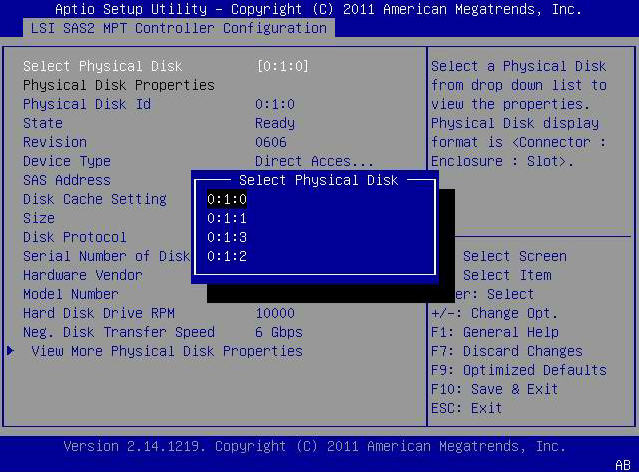The width and height of the screenshot is (639, 472).
Task: Open View More Physical Disk Properties submenu
Action: click(167, 351)
